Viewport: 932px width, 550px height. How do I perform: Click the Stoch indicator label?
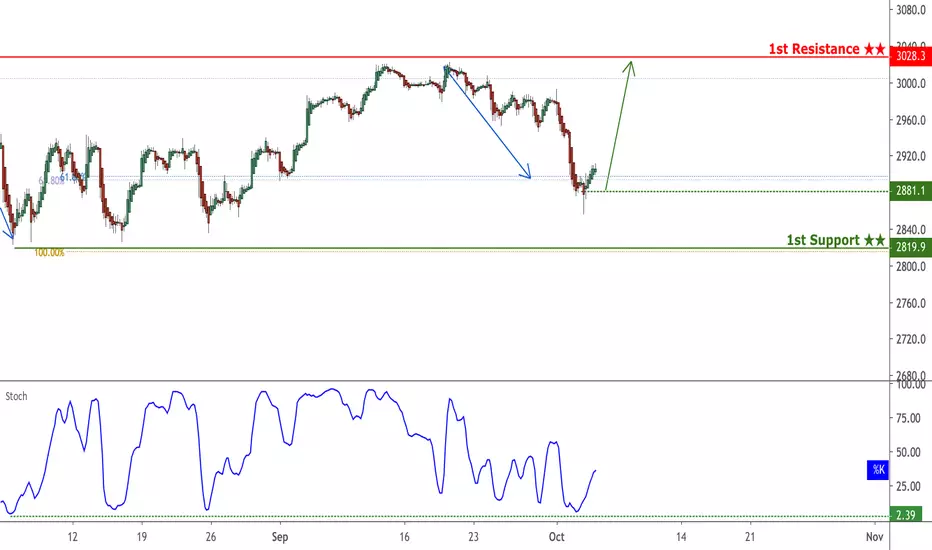click(x=16, y=396)
